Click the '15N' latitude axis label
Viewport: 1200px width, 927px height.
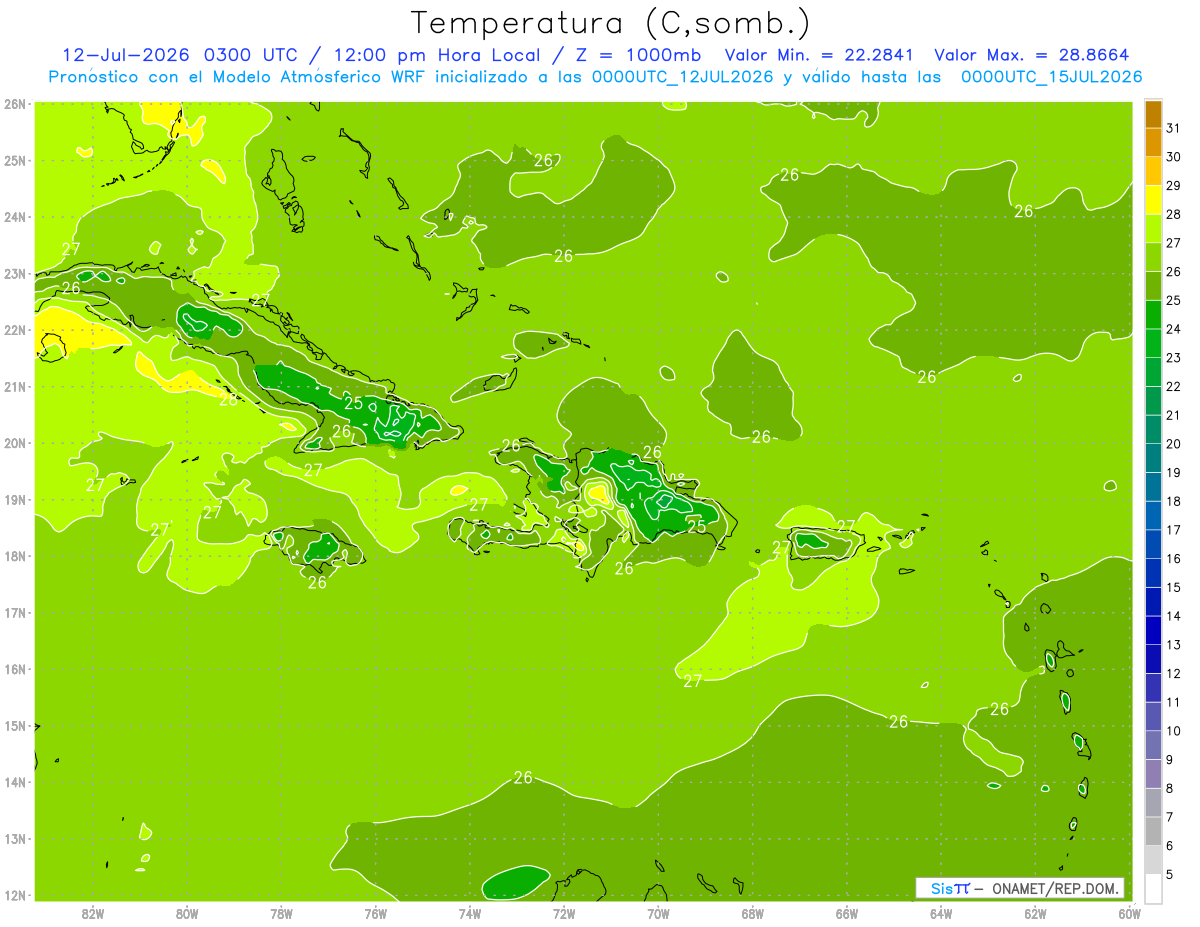[x=14, y=725]
